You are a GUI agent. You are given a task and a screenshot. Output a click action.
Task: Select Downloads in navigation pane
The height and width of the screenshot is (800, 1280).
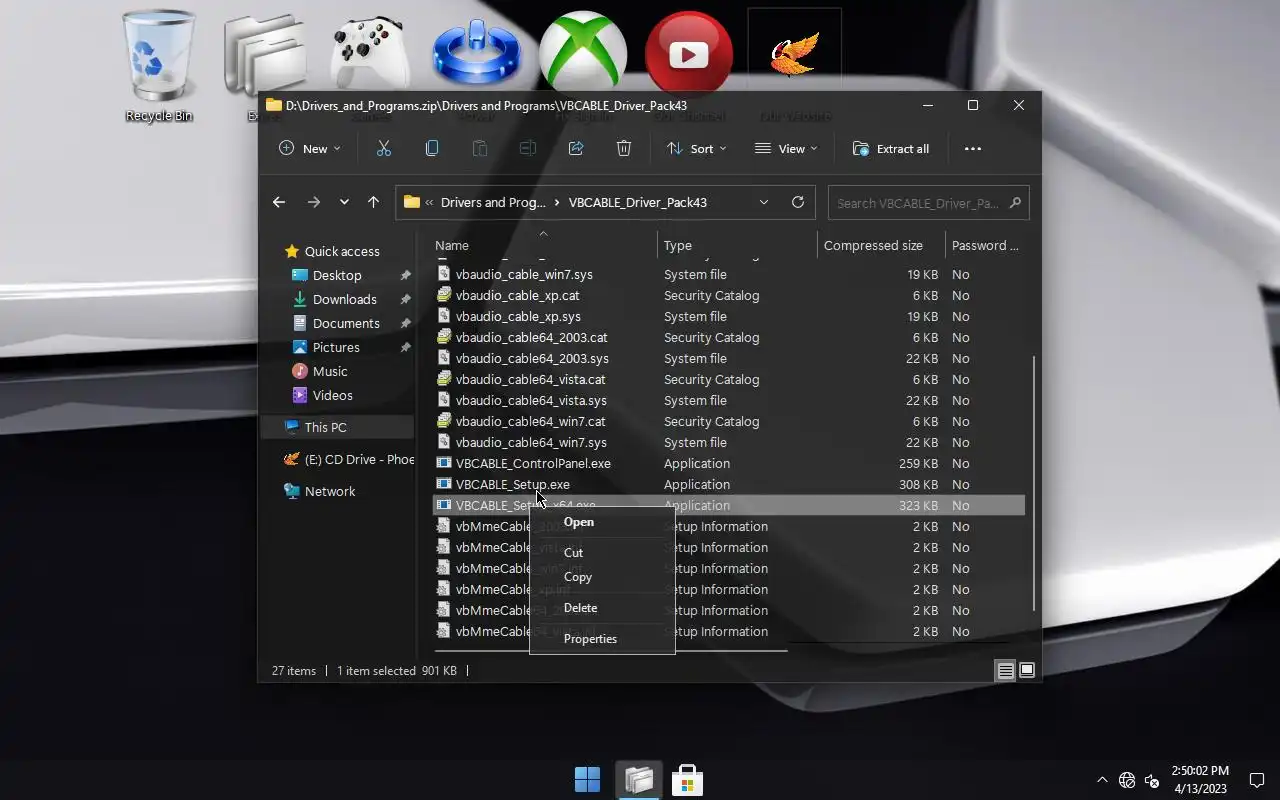click(345, 299)
